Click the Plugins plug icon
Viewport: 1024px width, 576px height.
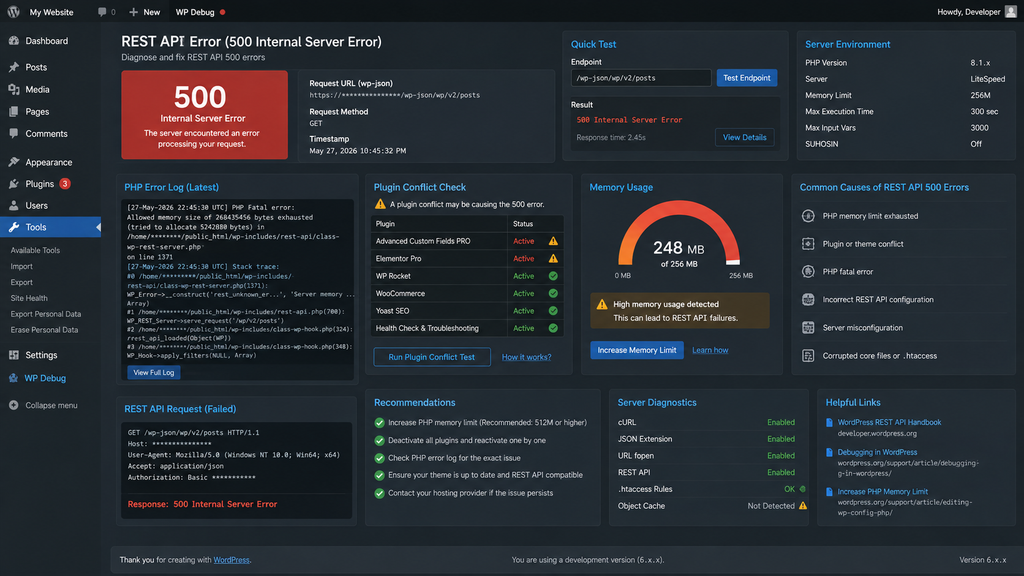[x=14, y=184]
